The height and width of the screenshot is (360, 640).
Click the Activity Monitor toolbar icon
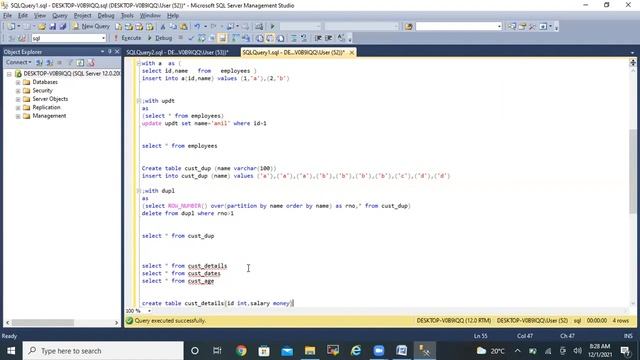(x=259, y=27)
